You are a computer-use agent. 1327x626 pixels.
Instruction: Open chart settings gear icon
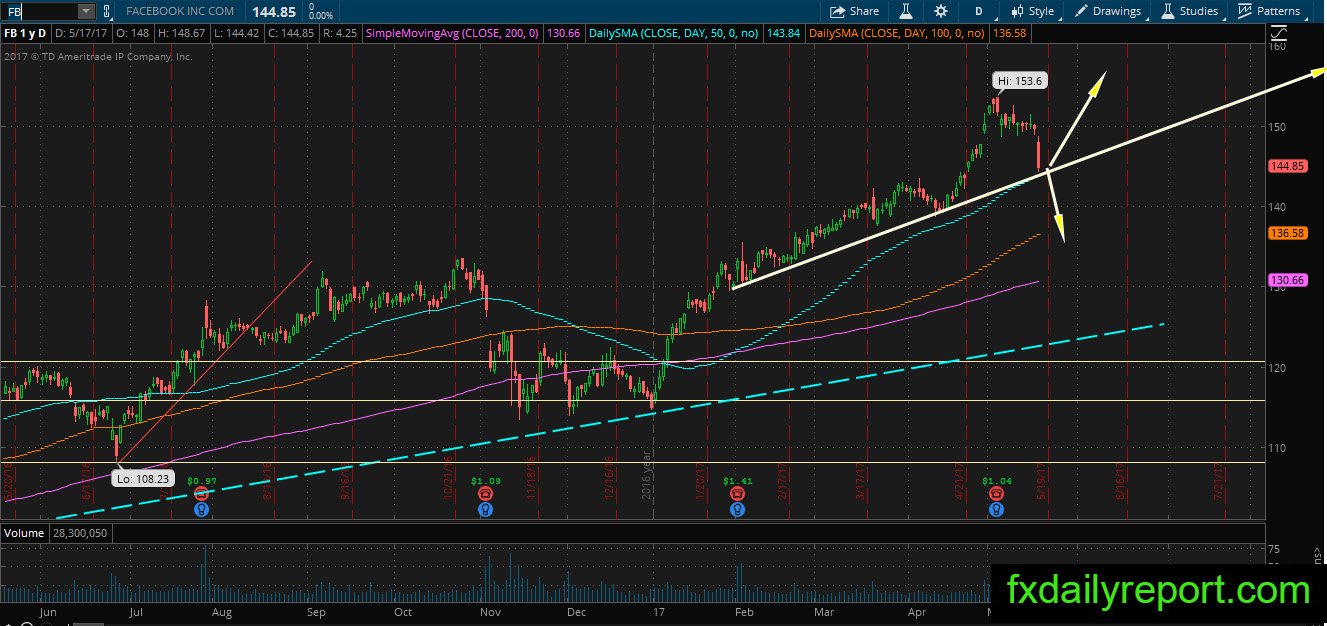941,11
